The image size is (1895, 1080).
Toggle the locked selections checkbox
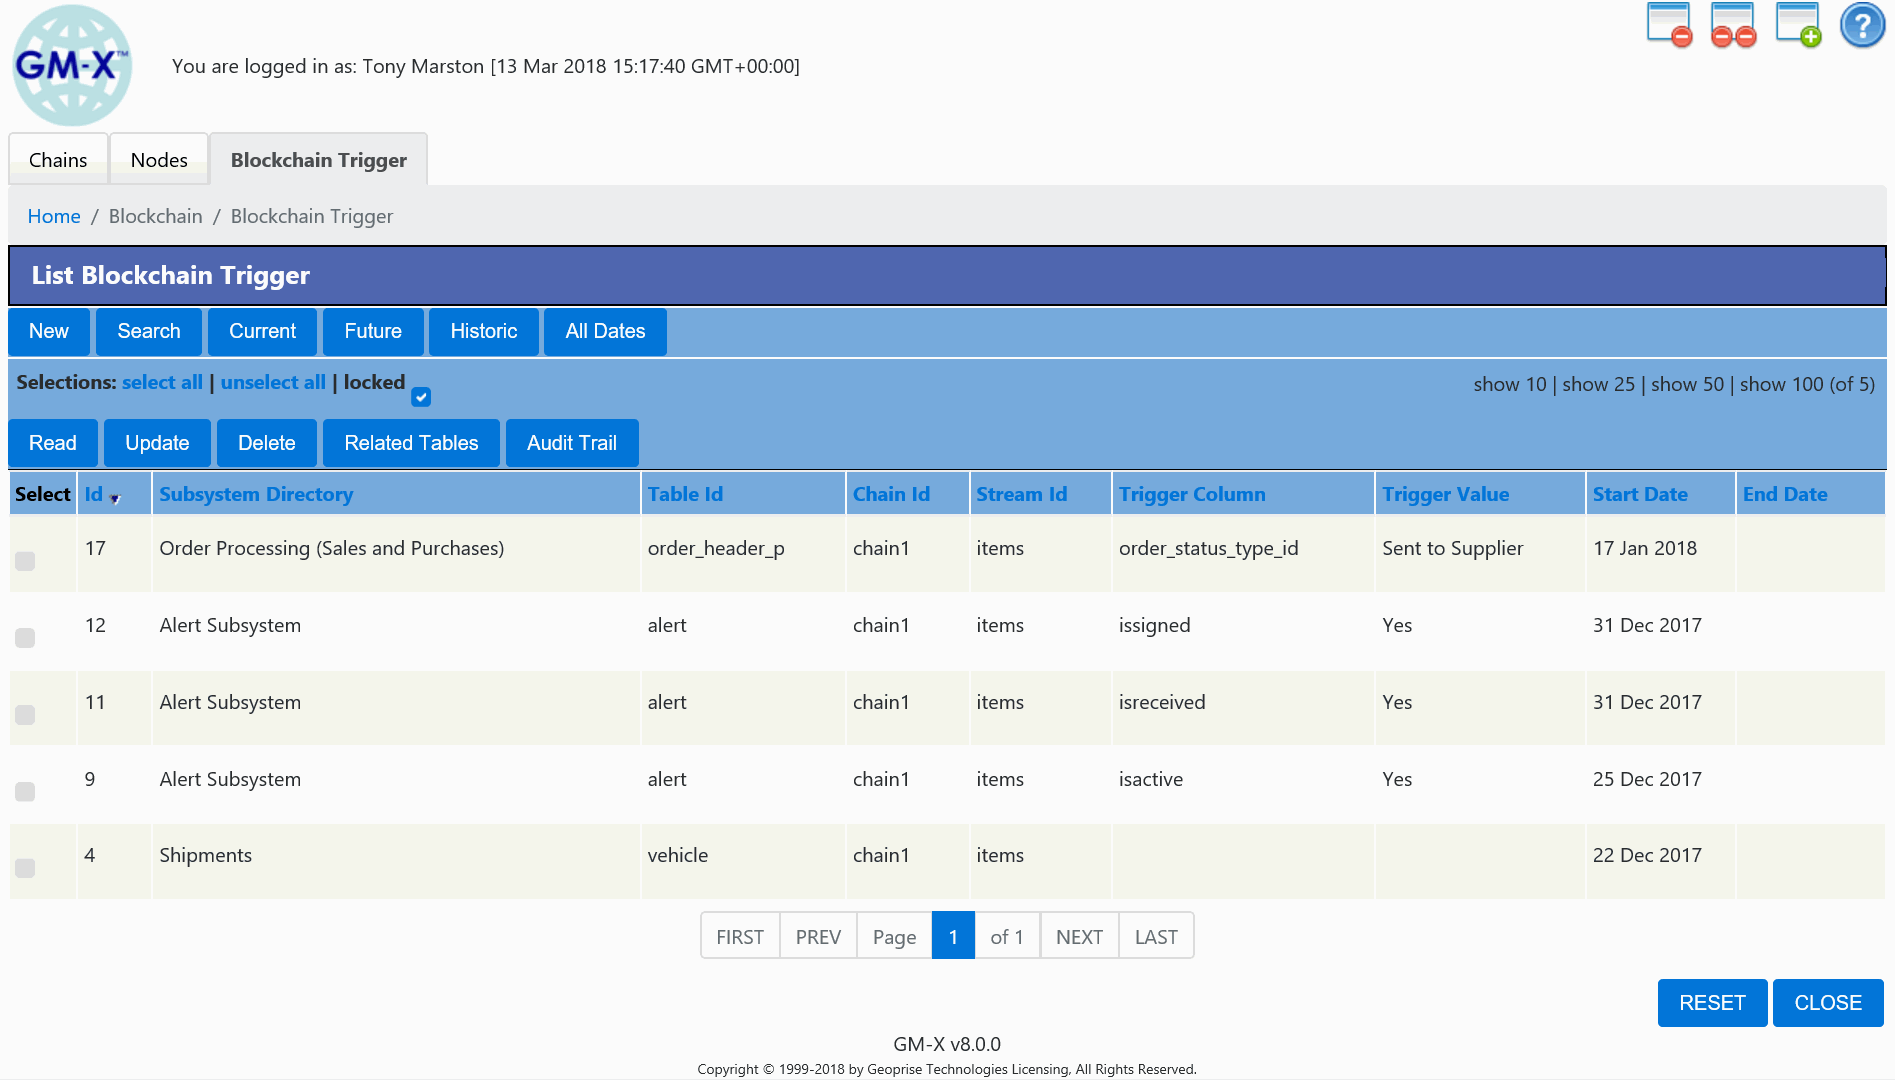pyautogui.click(x=421, y=397)
